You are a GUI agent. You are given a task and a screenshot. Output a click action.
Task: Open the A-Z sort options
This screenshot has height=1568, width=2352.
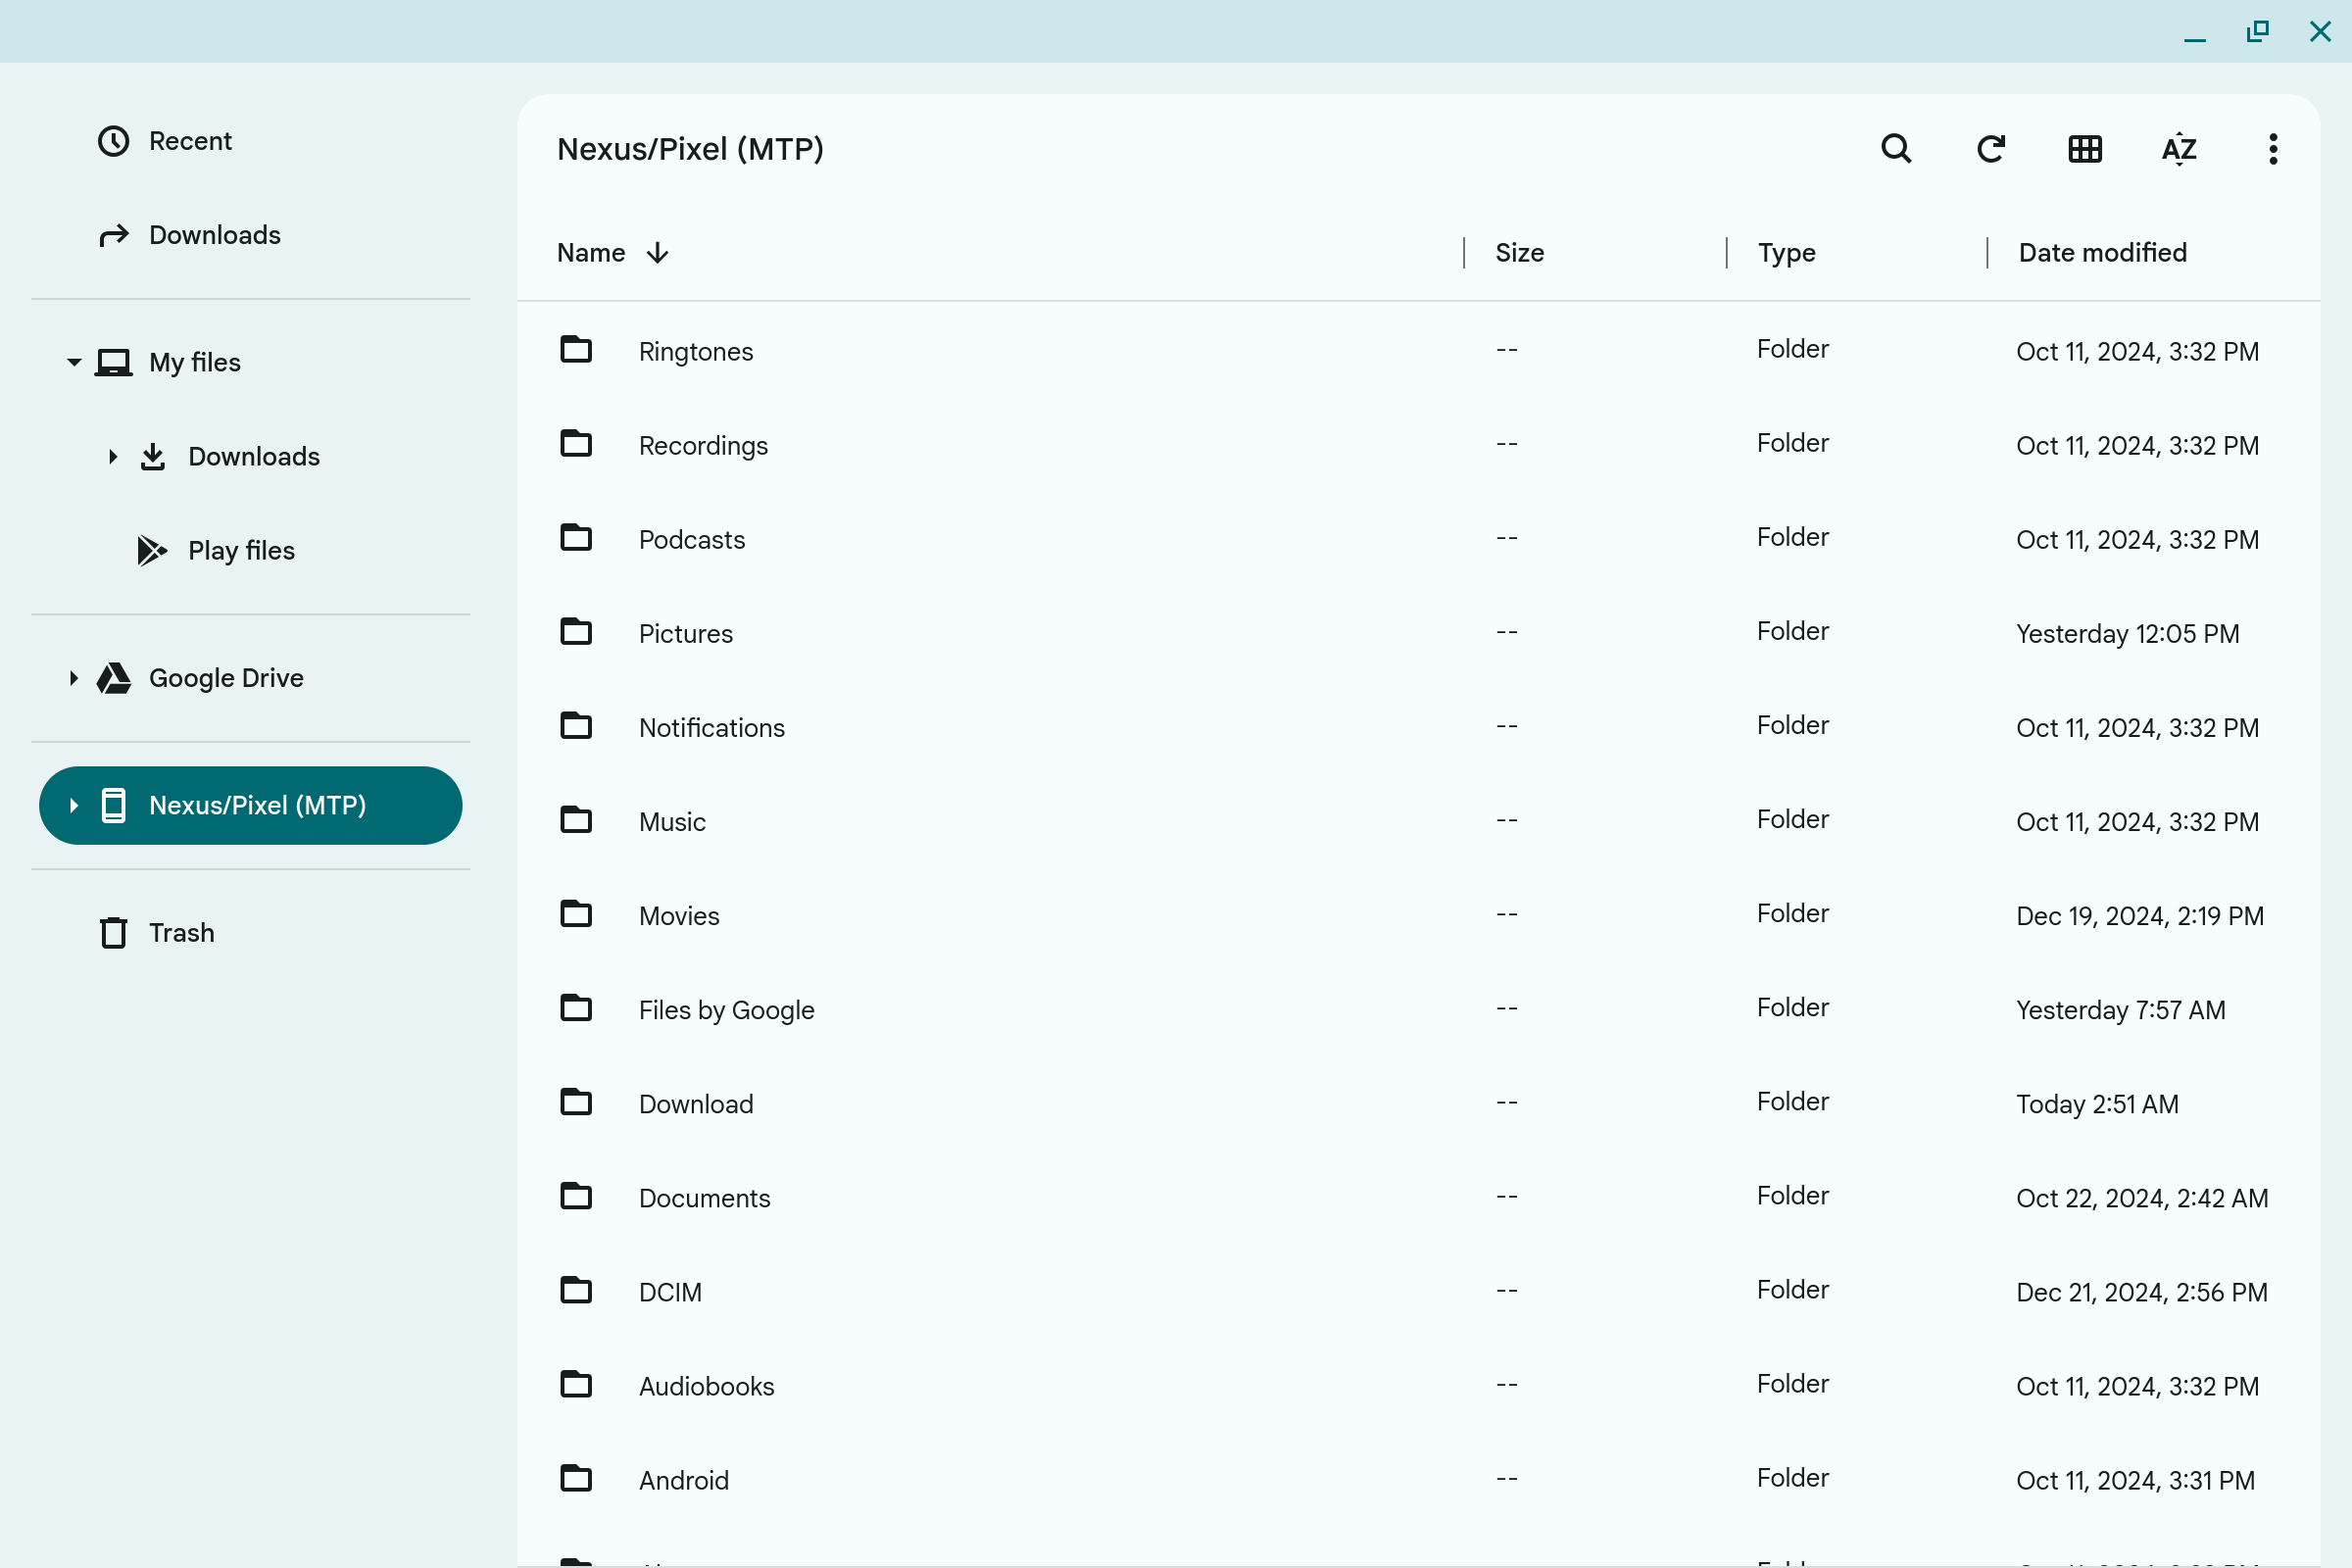(x=2178, y=148)
